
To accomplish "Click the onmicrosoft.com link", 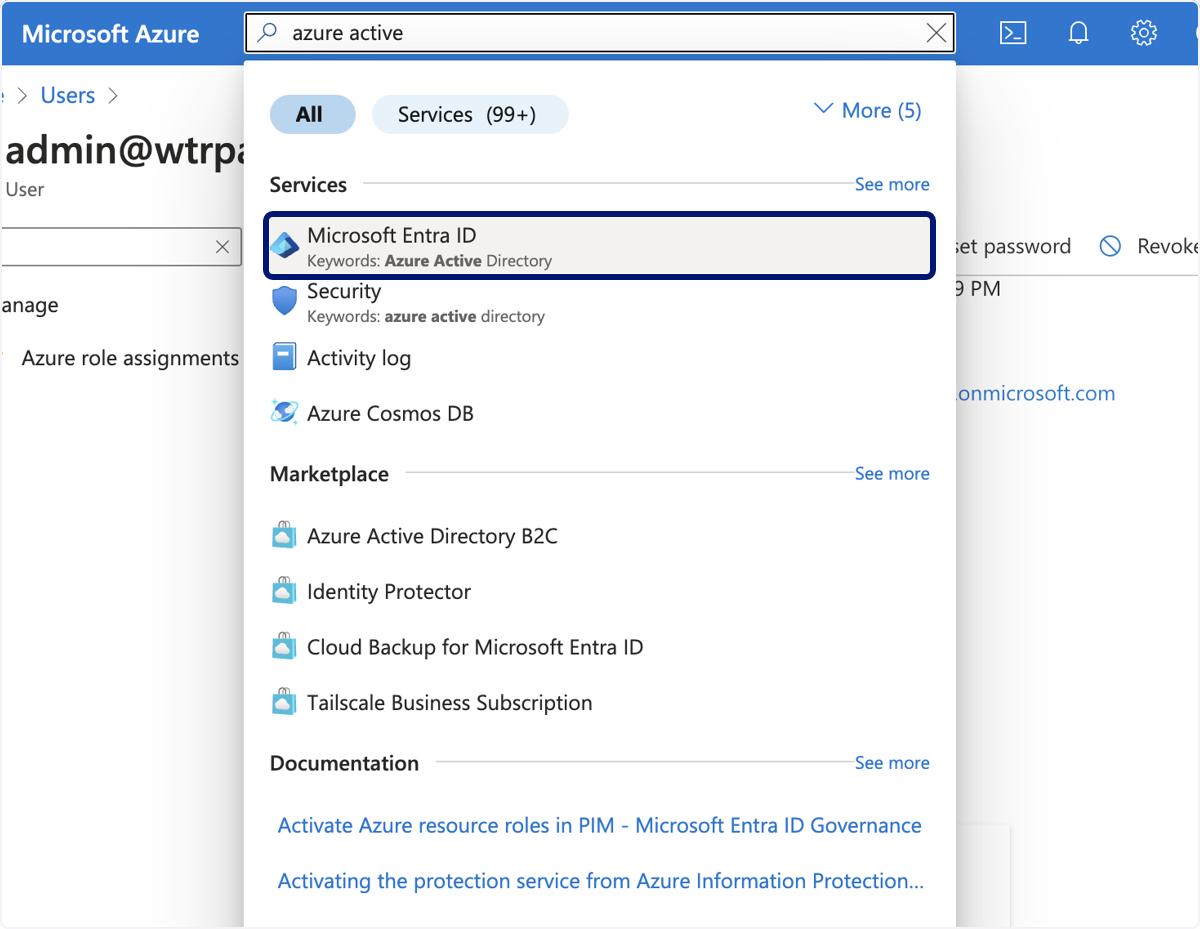I will (x=1035, y=393).
